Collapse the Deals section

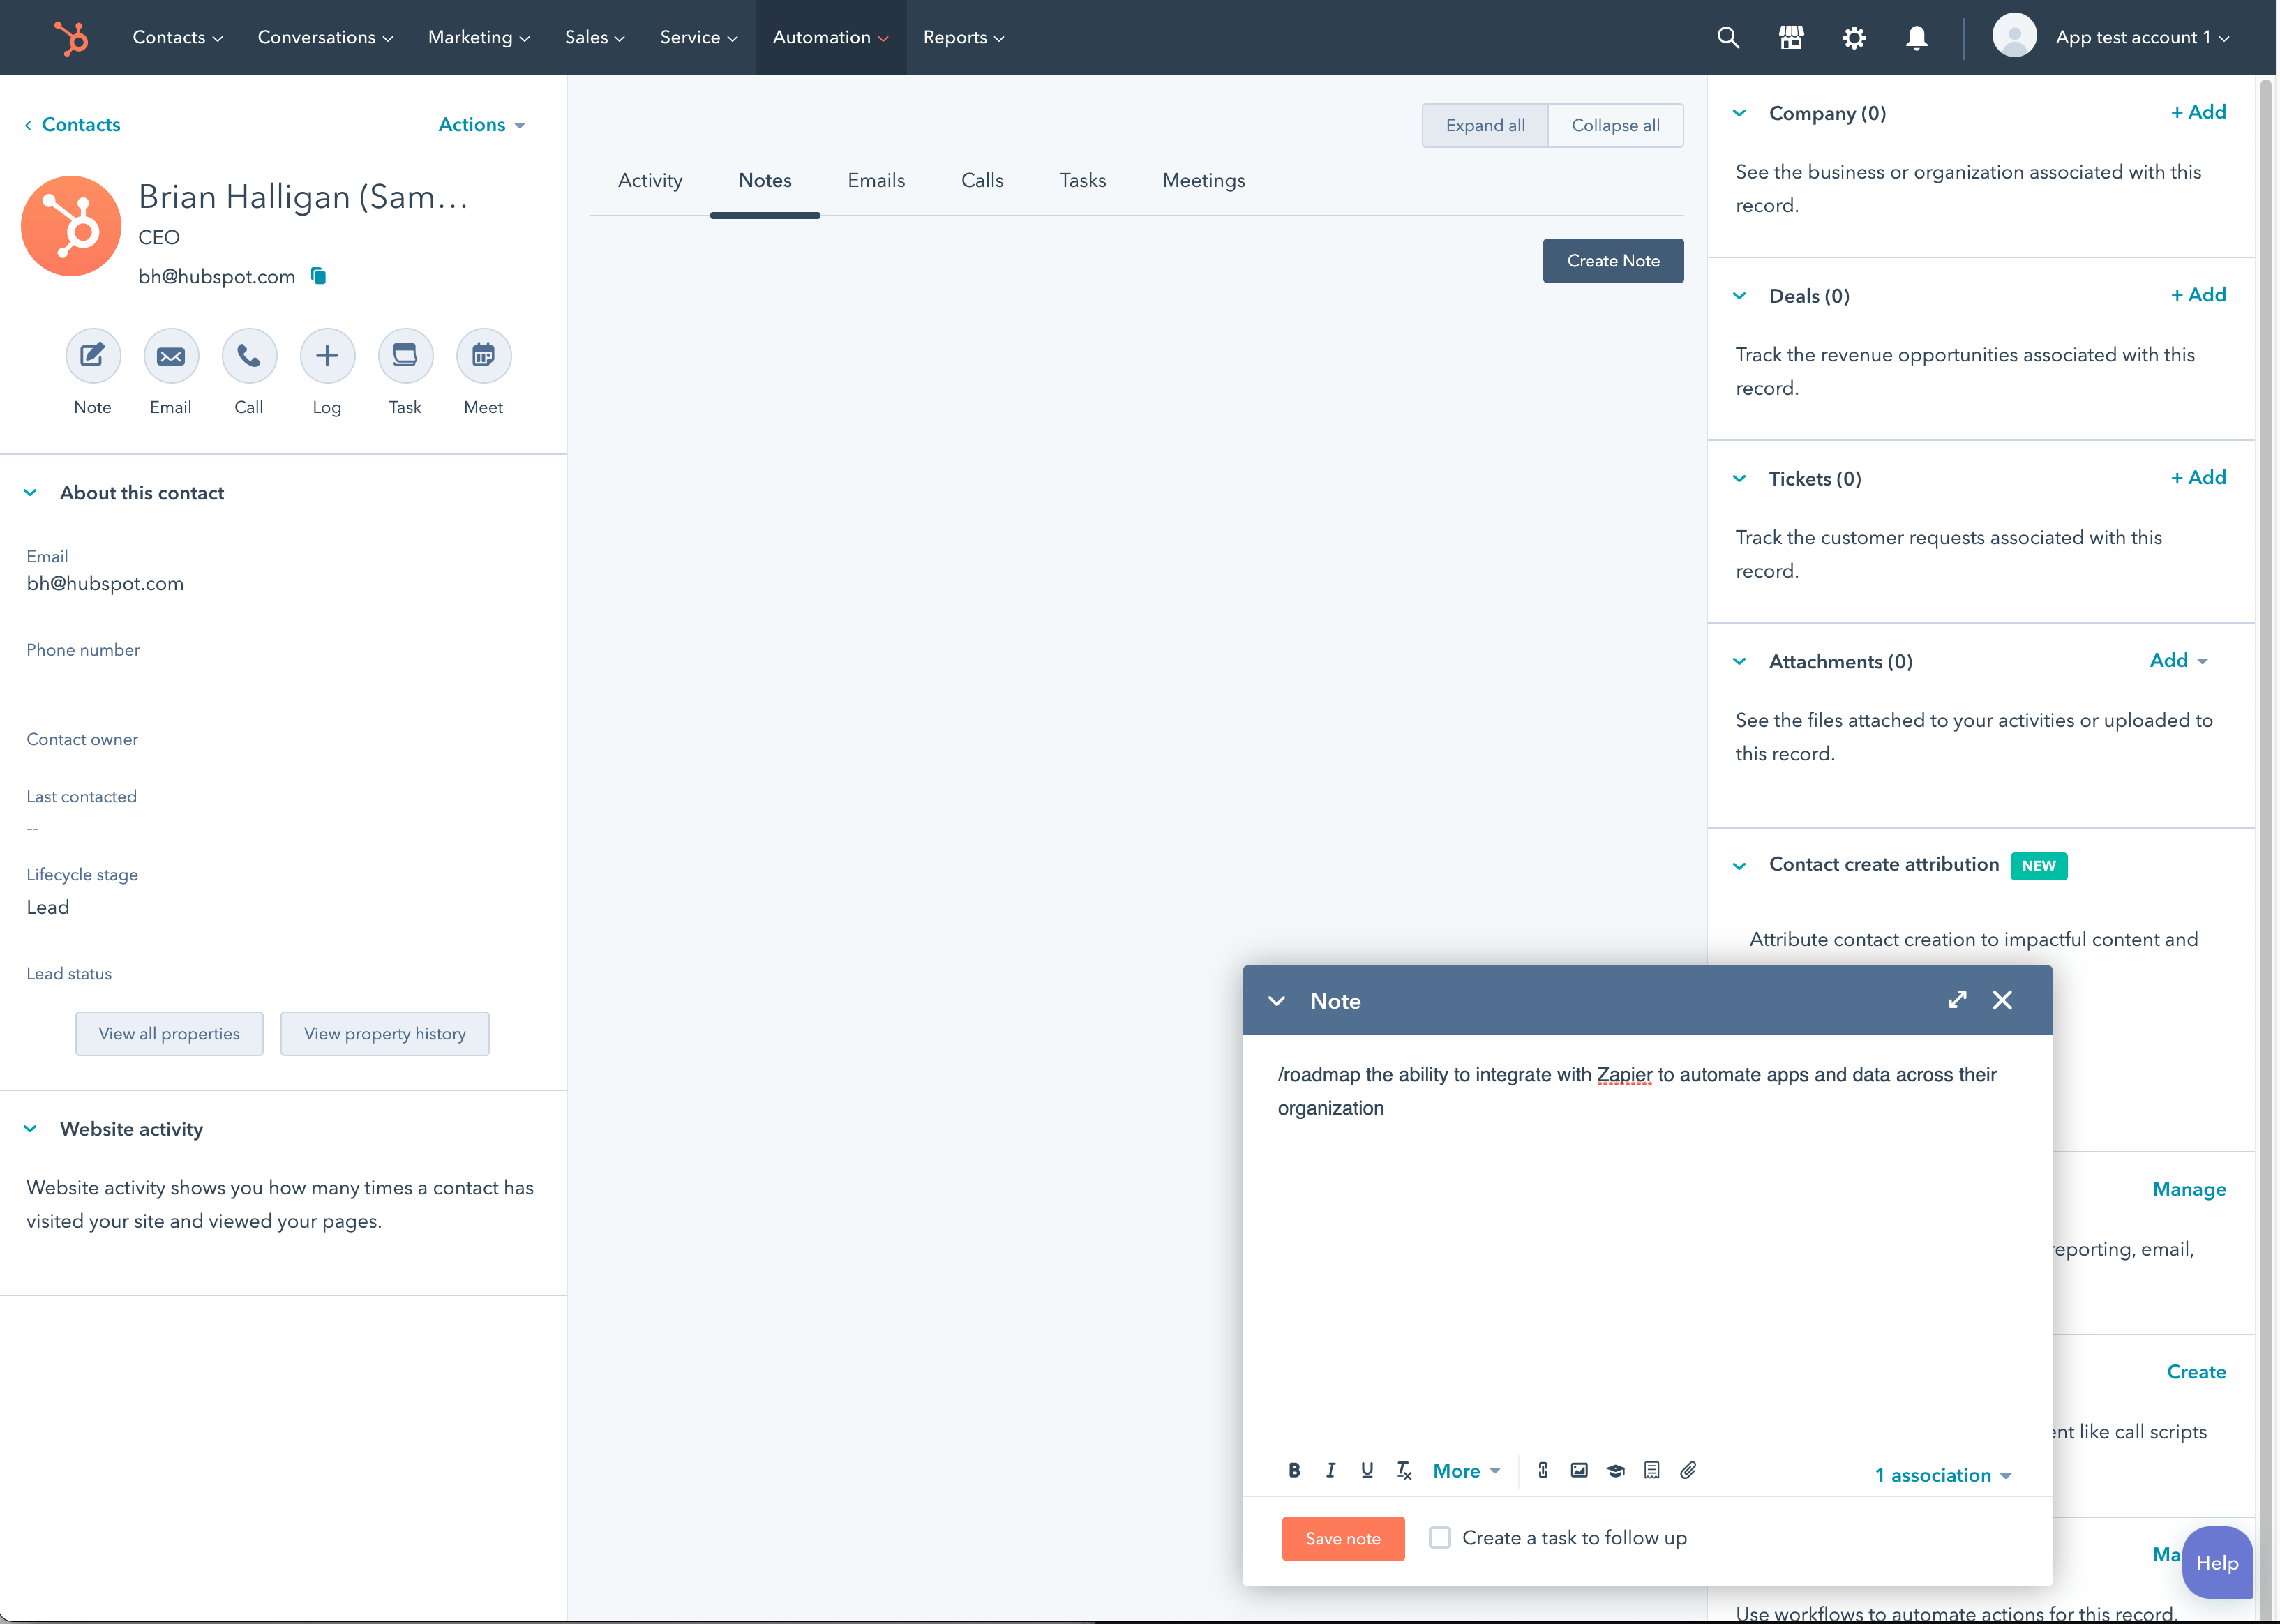click(1739, 296)
